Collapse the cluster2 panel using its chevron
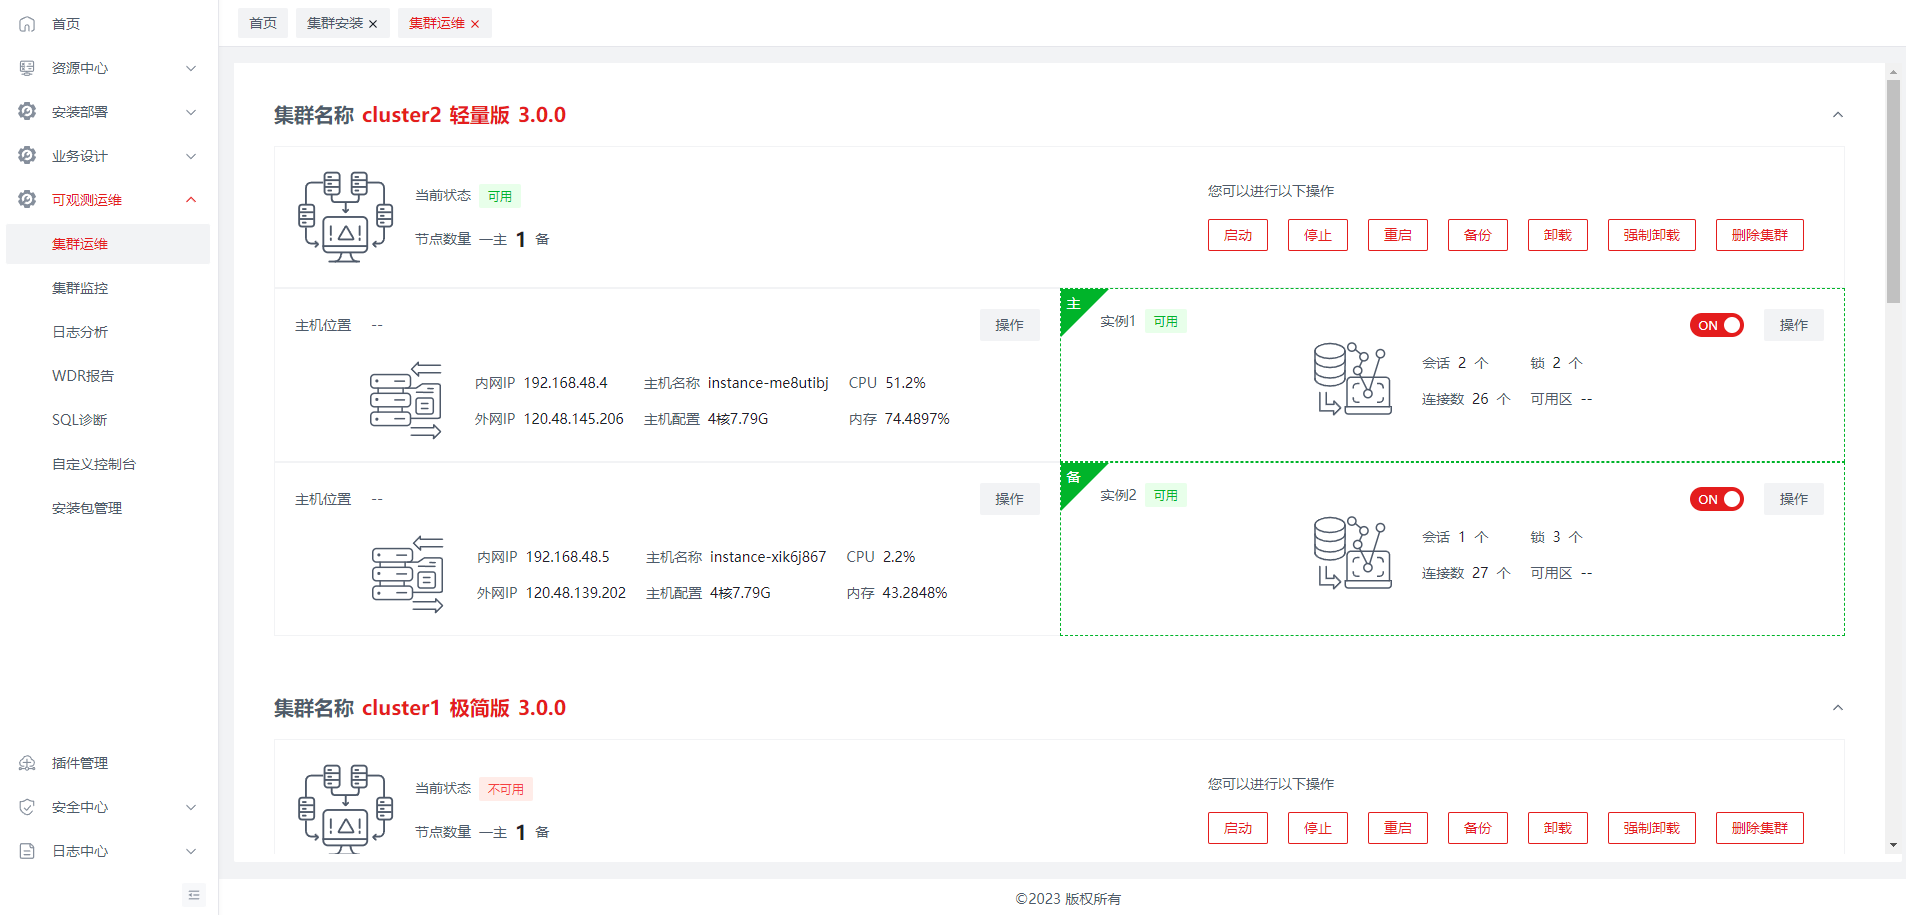Screen dimensions: 1906x915 pyautogui.click(x=1837, y=115)
